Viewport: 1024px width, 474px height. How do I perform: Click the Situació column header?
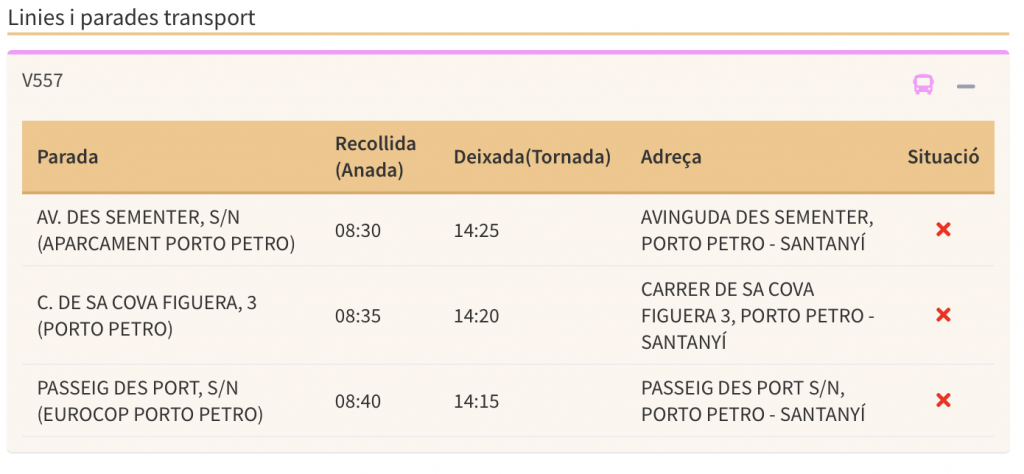click(x=943, y=157)
